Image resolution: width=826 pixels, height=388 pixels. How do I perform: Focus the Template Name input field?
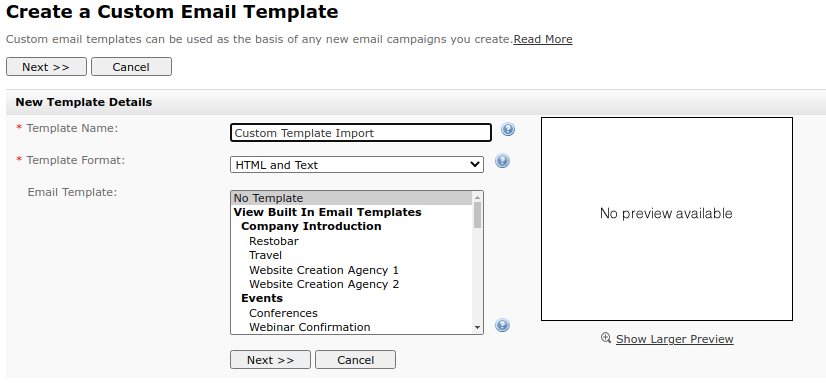pyautogui.click(x=361, y=133)
